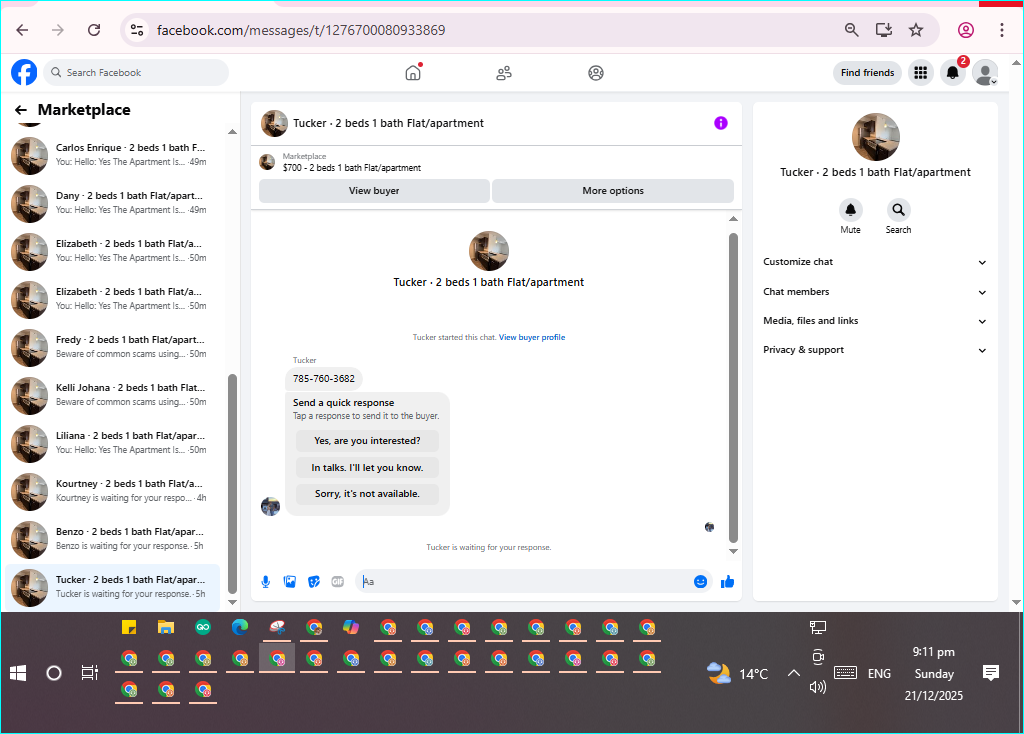
Task: Send 'Yes, are you interested?' quick response
Action: point(367,441)
